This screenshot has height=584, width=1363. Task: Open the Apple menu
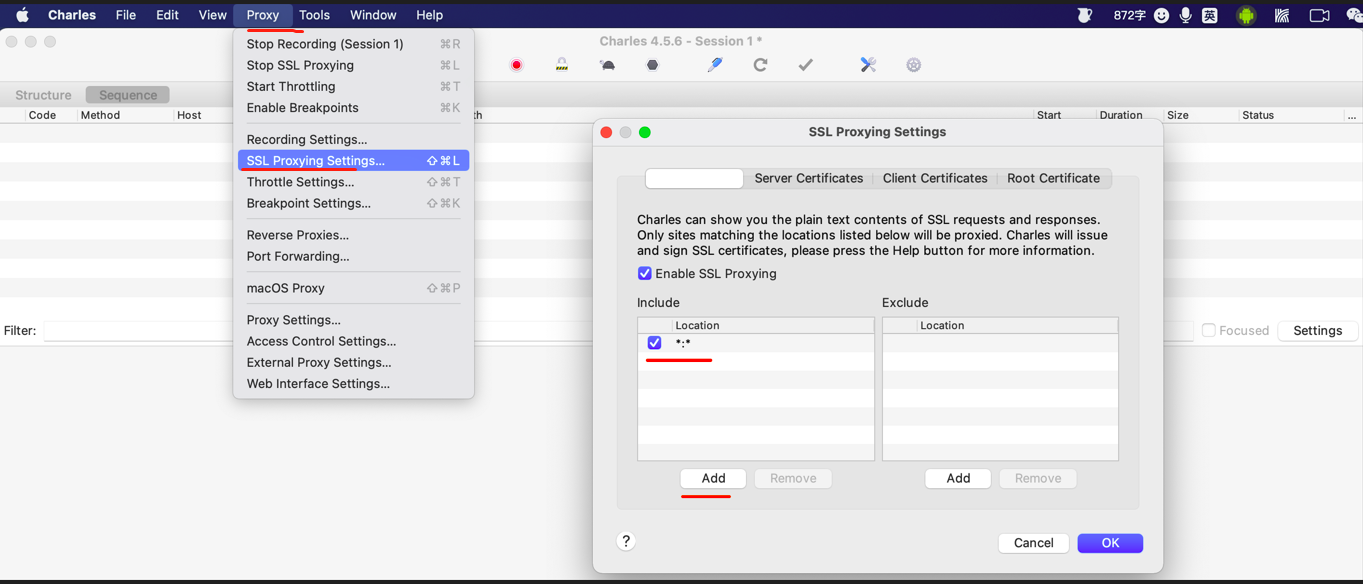[x=22, y=15]
